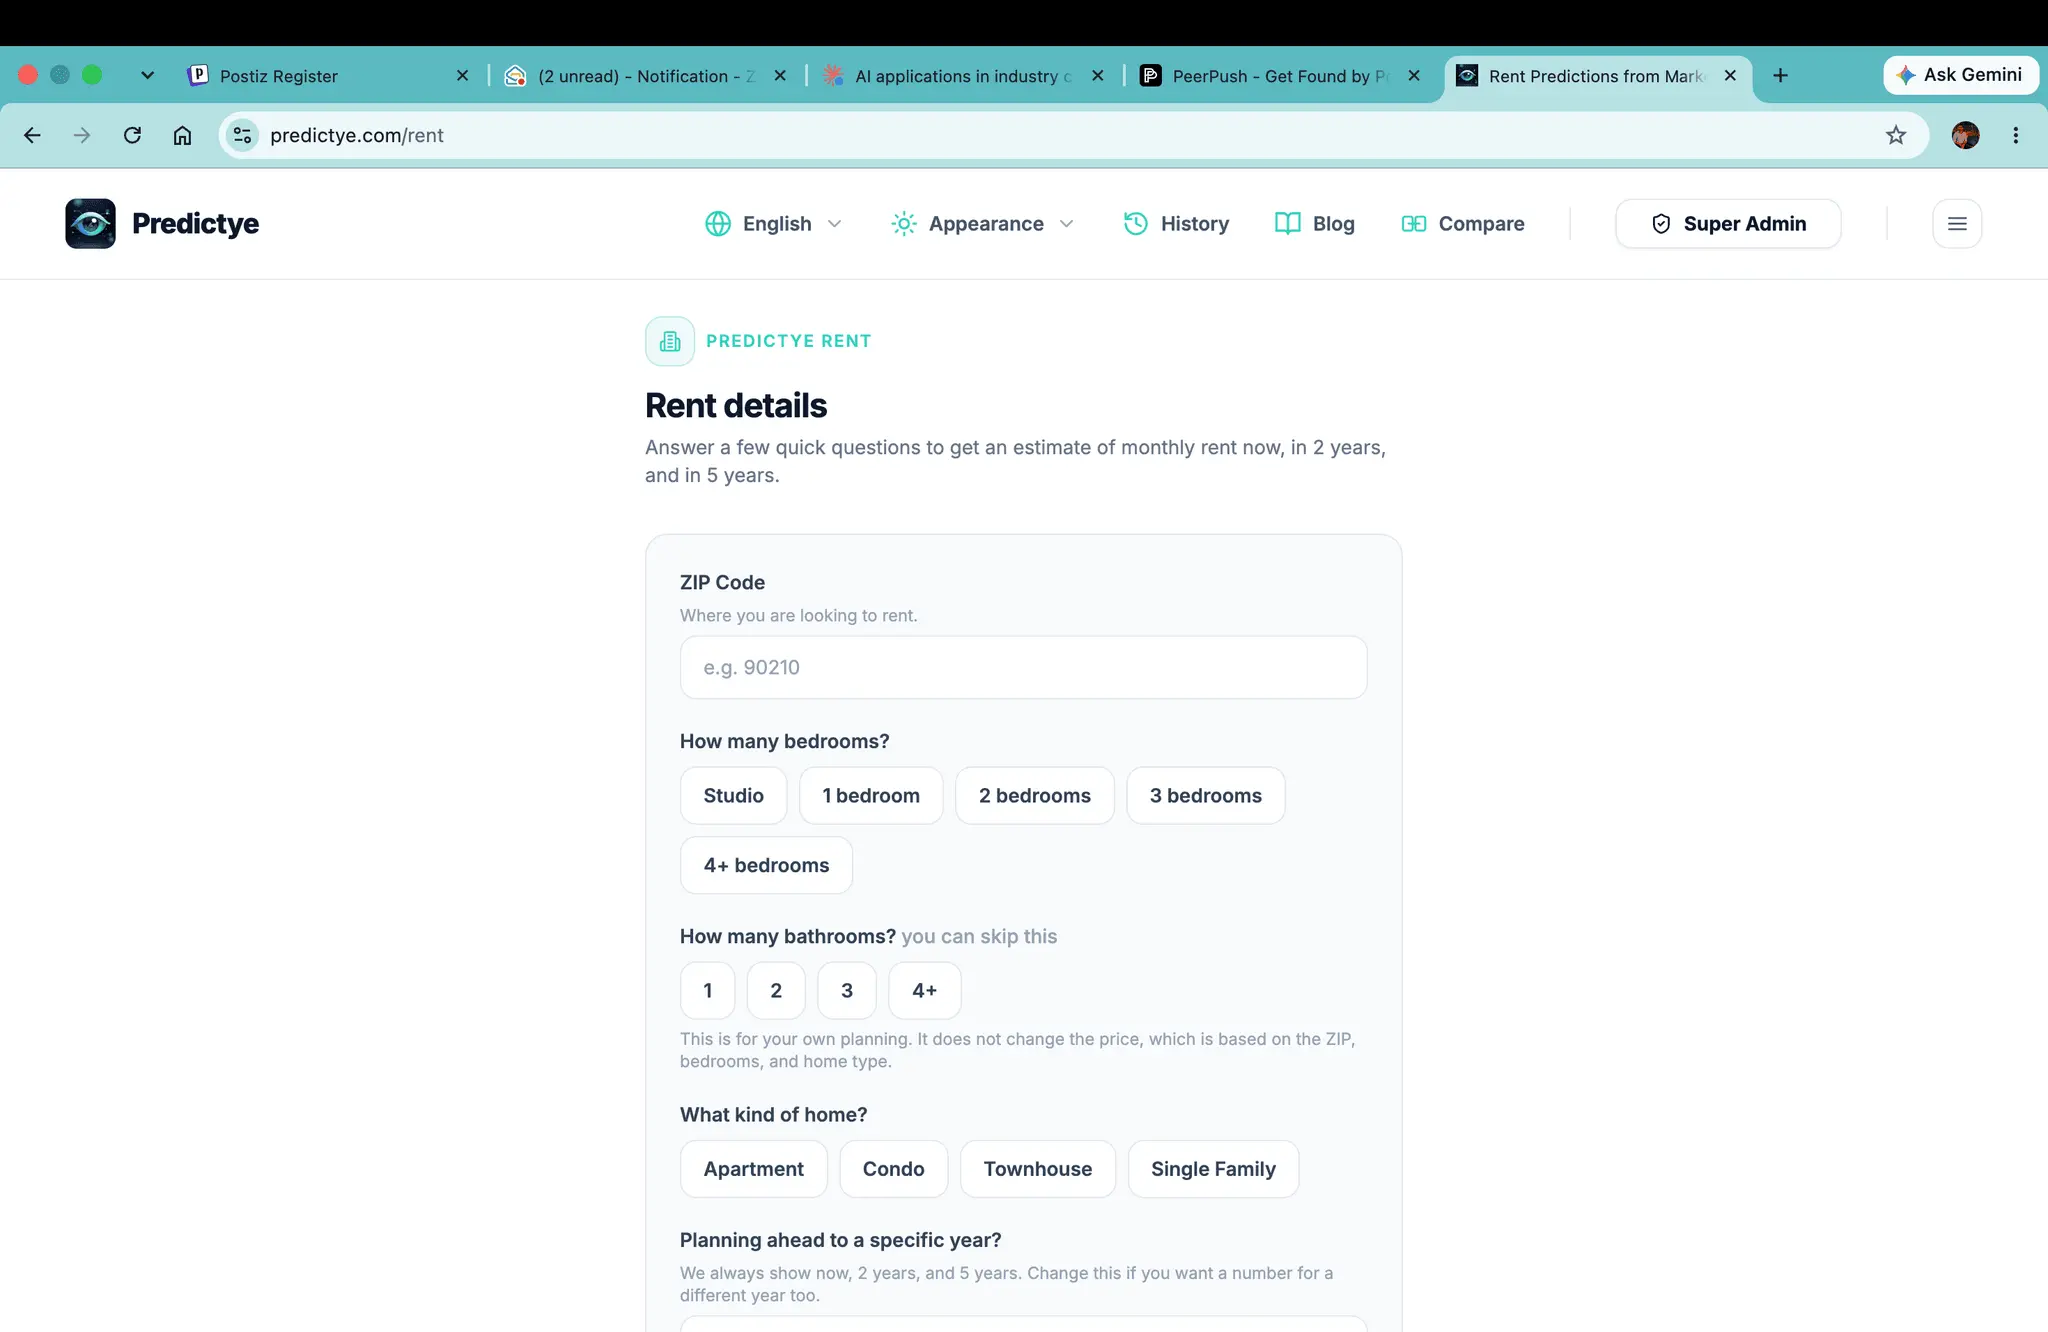Image resolution: width=2048 pixels, height=1332 pixels.
Task: Open the hamburger menu icon
Action: [1957, 224]
